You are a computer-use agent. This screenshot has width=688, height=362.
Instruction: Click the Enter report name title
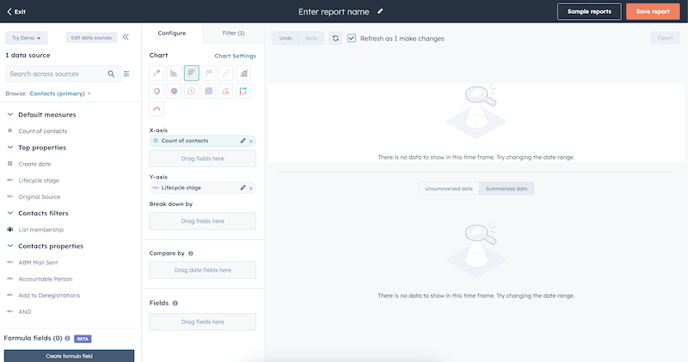[x=333, y=12]
